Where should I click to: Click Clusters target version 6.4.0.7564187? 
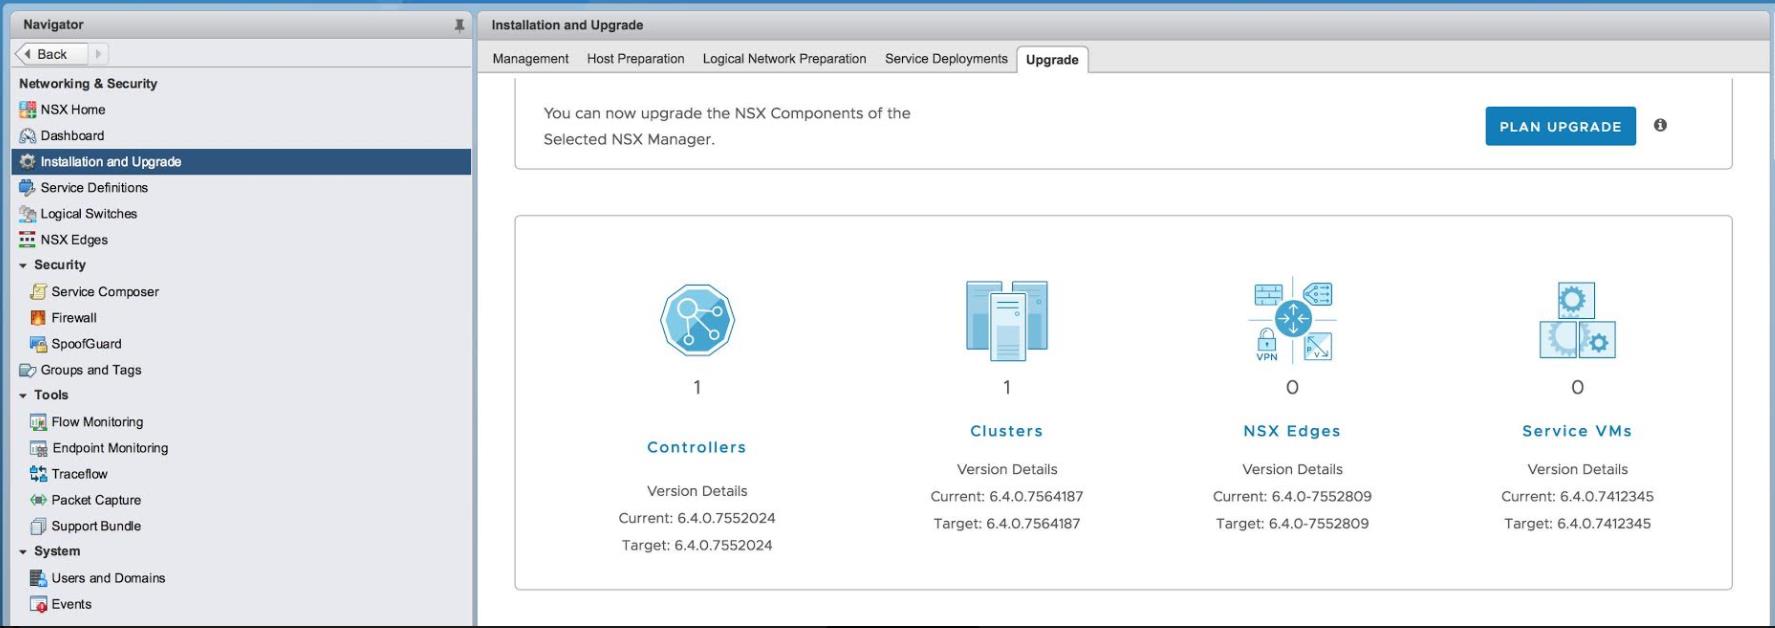[x=1007, y=523]
